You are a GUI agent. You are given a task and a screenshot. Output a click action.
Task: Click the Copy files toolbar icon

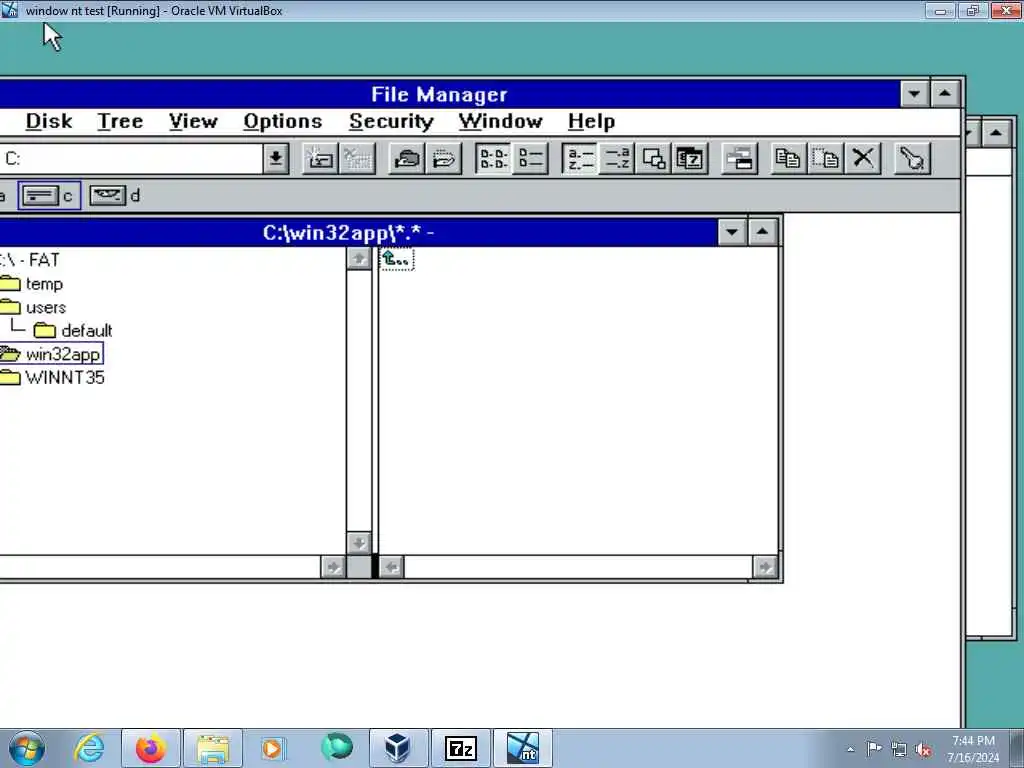(788, 158)
